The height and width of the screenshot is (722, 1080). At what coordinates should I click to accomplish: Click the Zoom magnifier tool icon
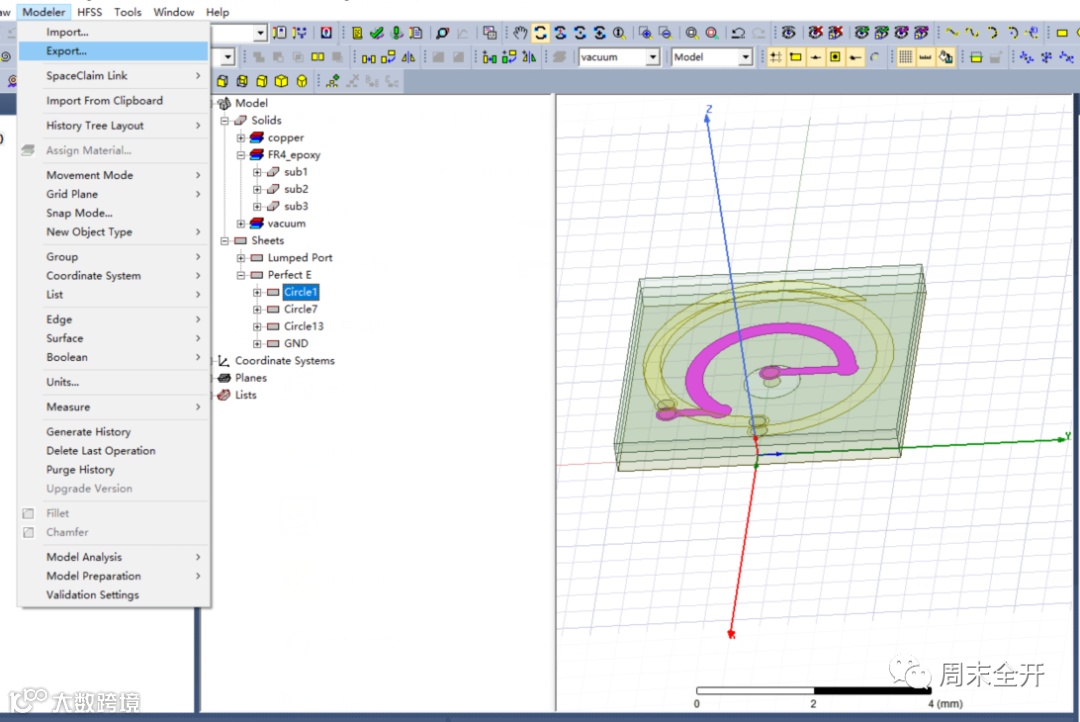pos(619,32)
